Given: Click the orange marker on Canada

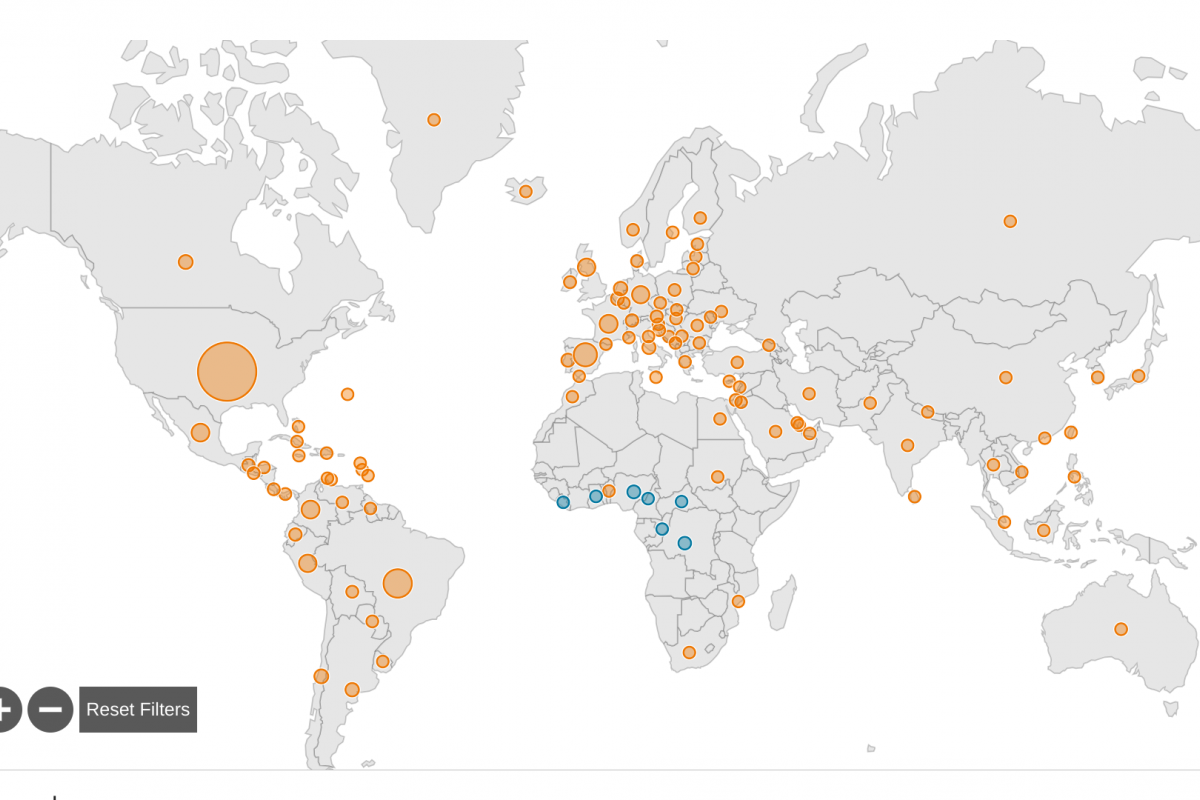Looking at the screenshot, I should pos(185,262).
